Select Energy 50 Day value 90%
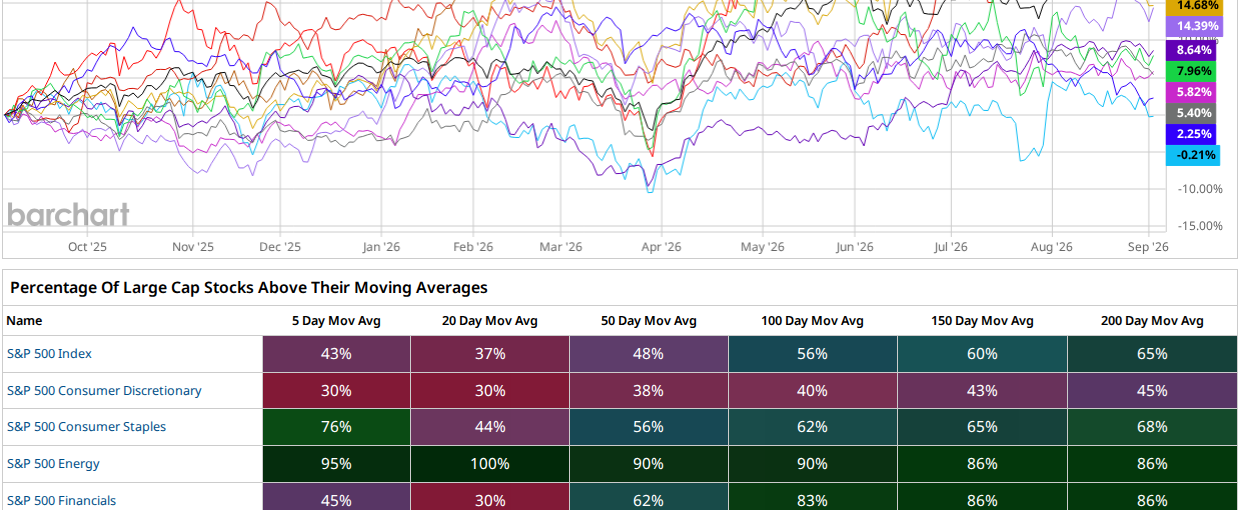Image resolution: width=1239 pixels, height=510 pixels. coord(648,464)
